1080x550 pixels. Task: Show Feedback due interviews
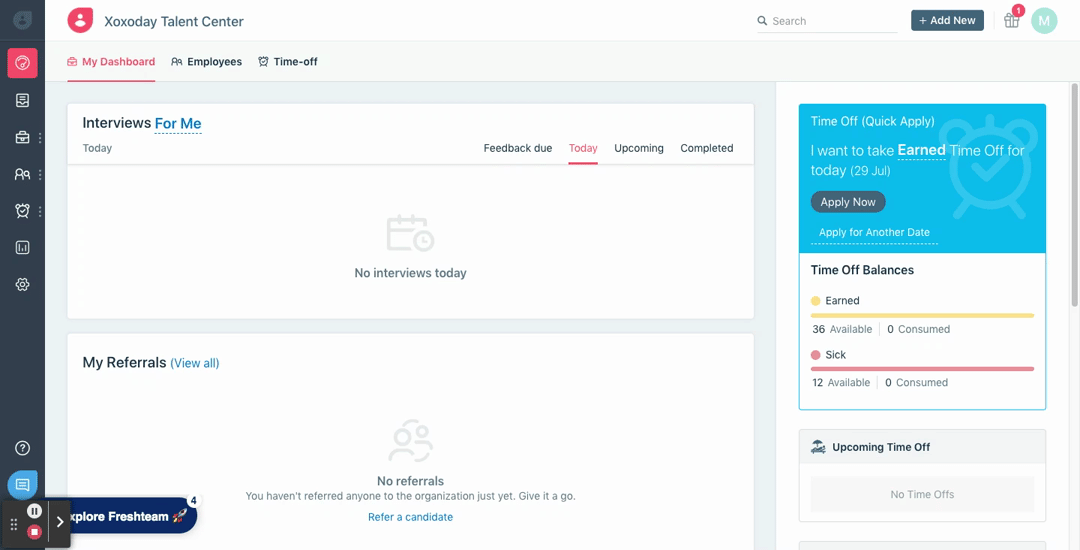pyautogui.click(x=518, y=148)
